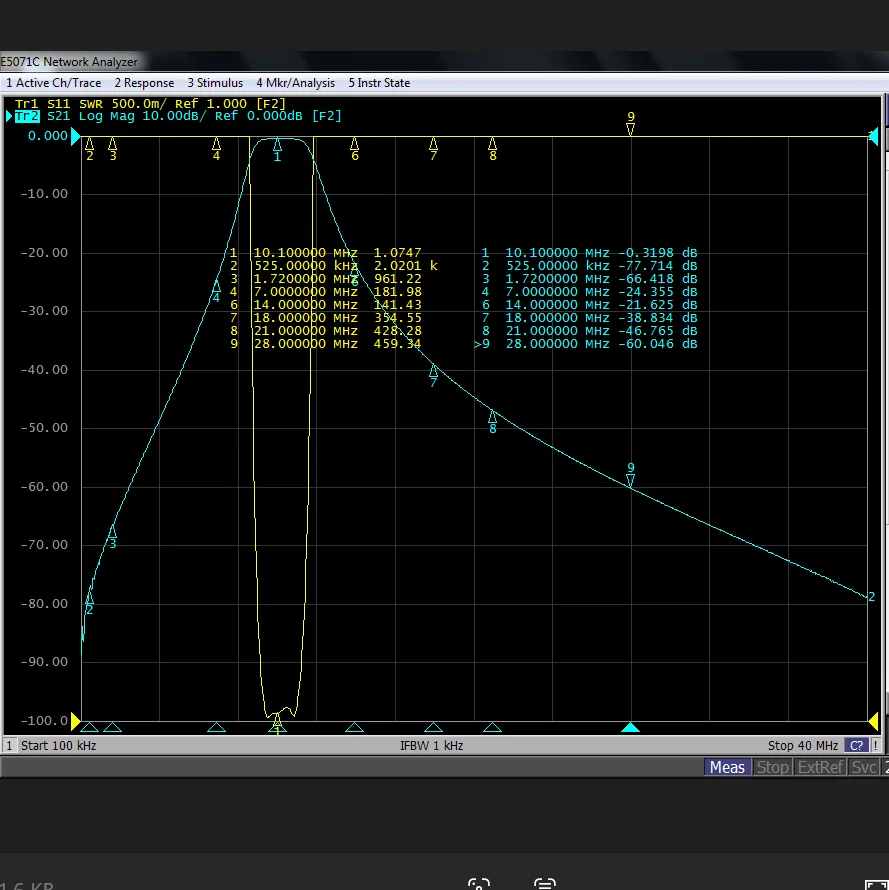889x890 pixels.
Task: Click yellow marker 9 above the graph top
Action: 631,123
